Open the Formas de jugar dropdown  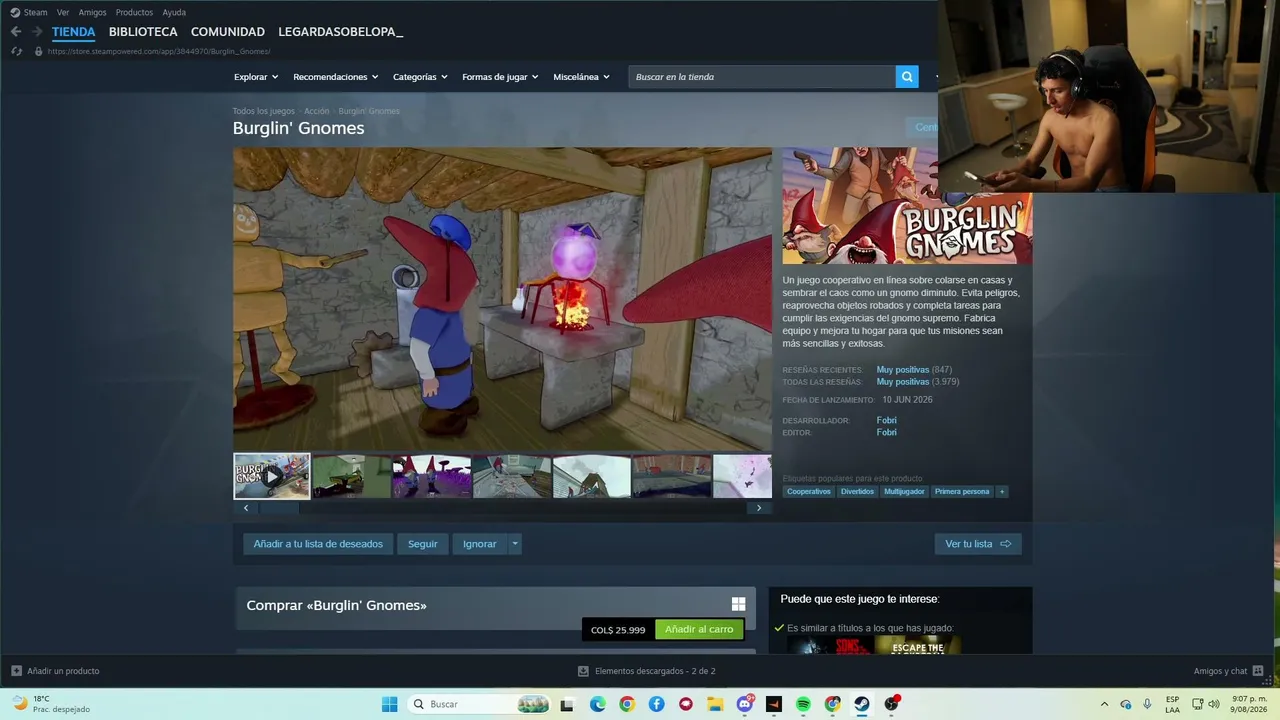(x=500, y=77)
